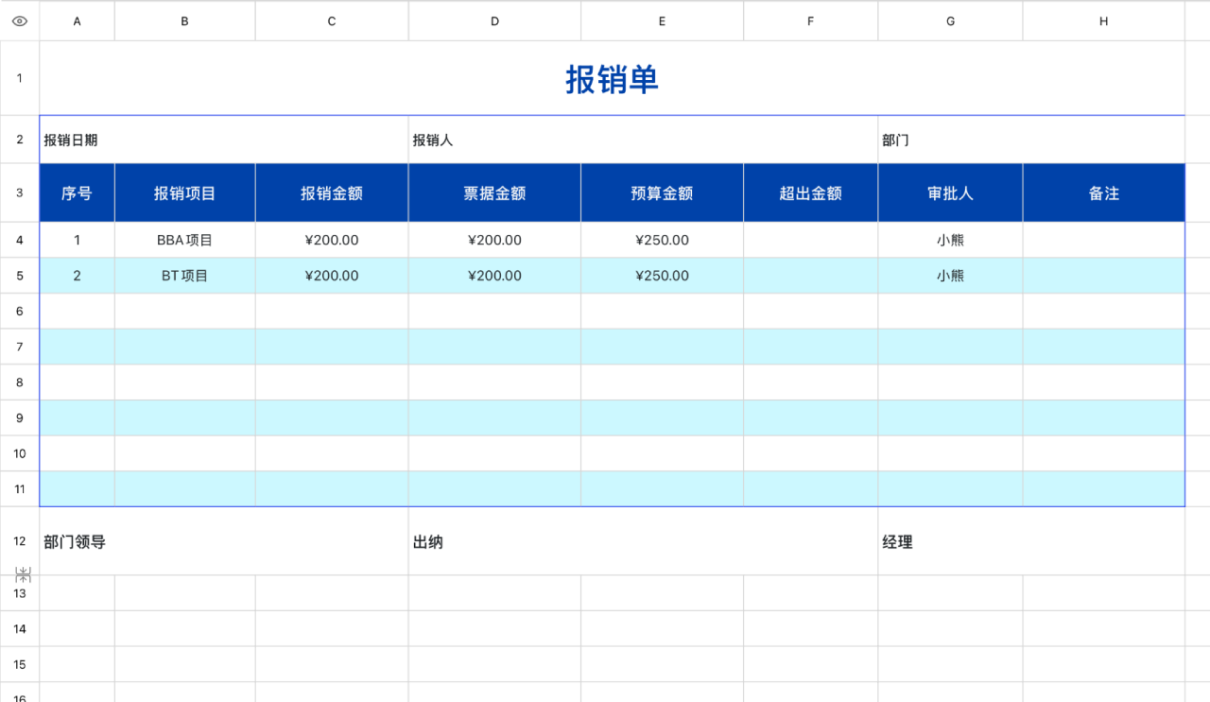Select the BT项目 cell
Viewport: 1210px width, 702px height.
184,276
